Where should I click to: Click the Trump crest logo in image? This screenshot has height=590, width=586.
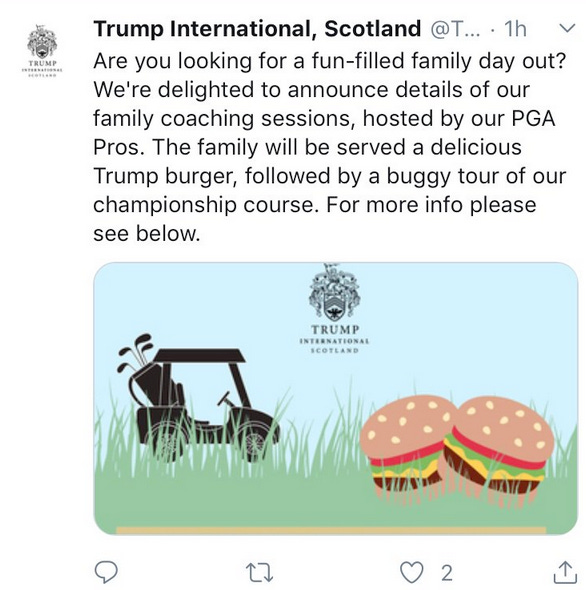(x=335, y=309)
